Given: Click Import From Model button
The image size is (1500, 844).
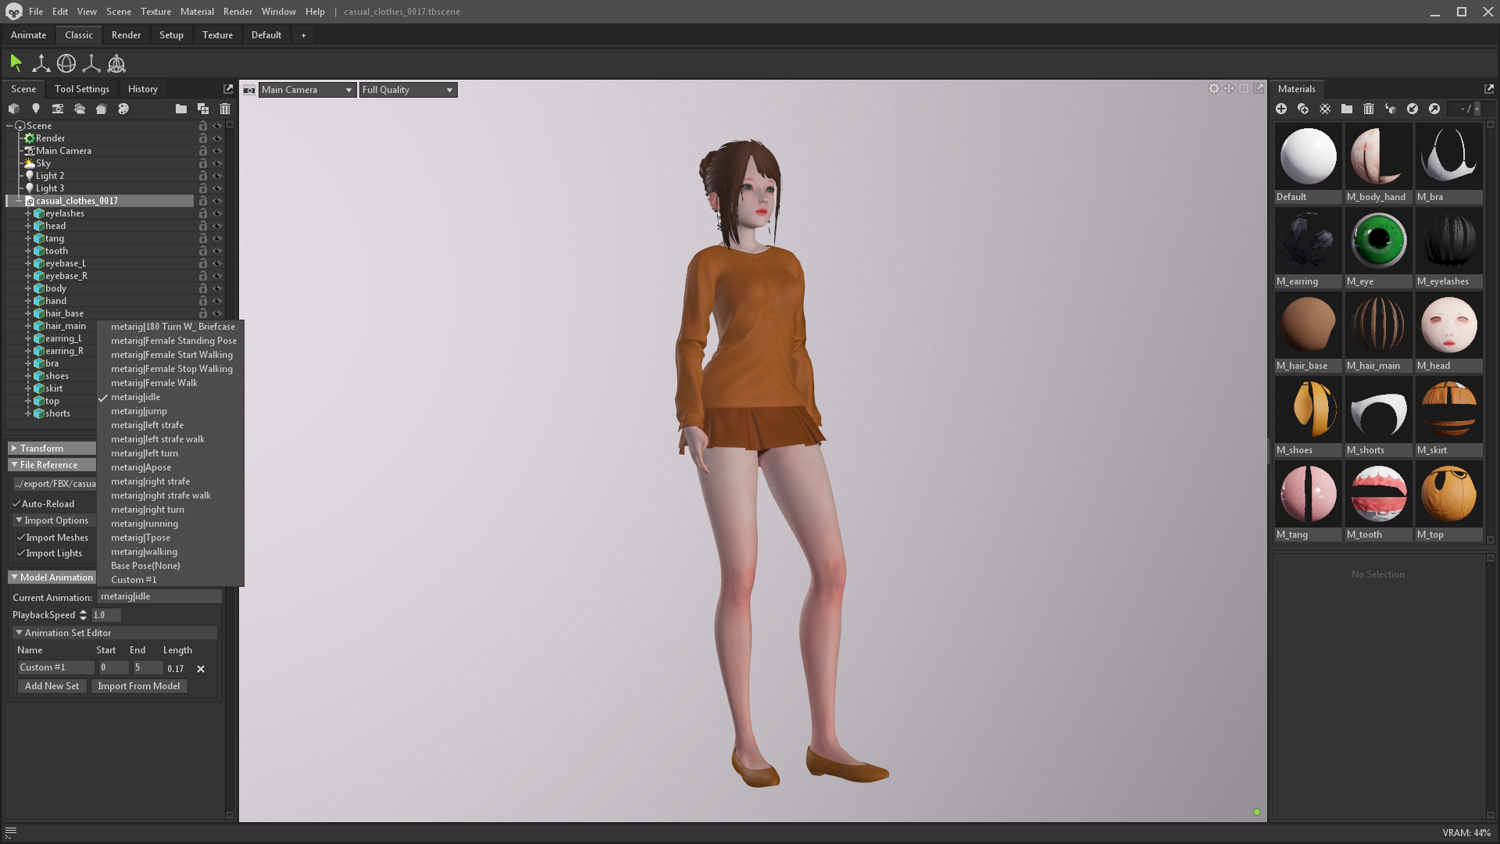Looking at the screenshot, I should pos(139,686).
